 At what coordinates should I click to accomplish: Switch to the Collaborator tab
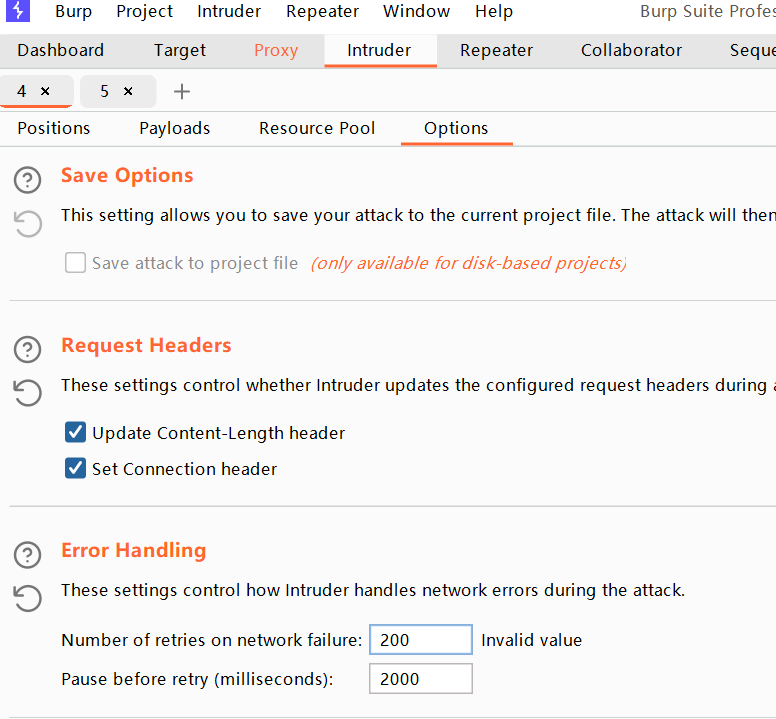[631, 50]
